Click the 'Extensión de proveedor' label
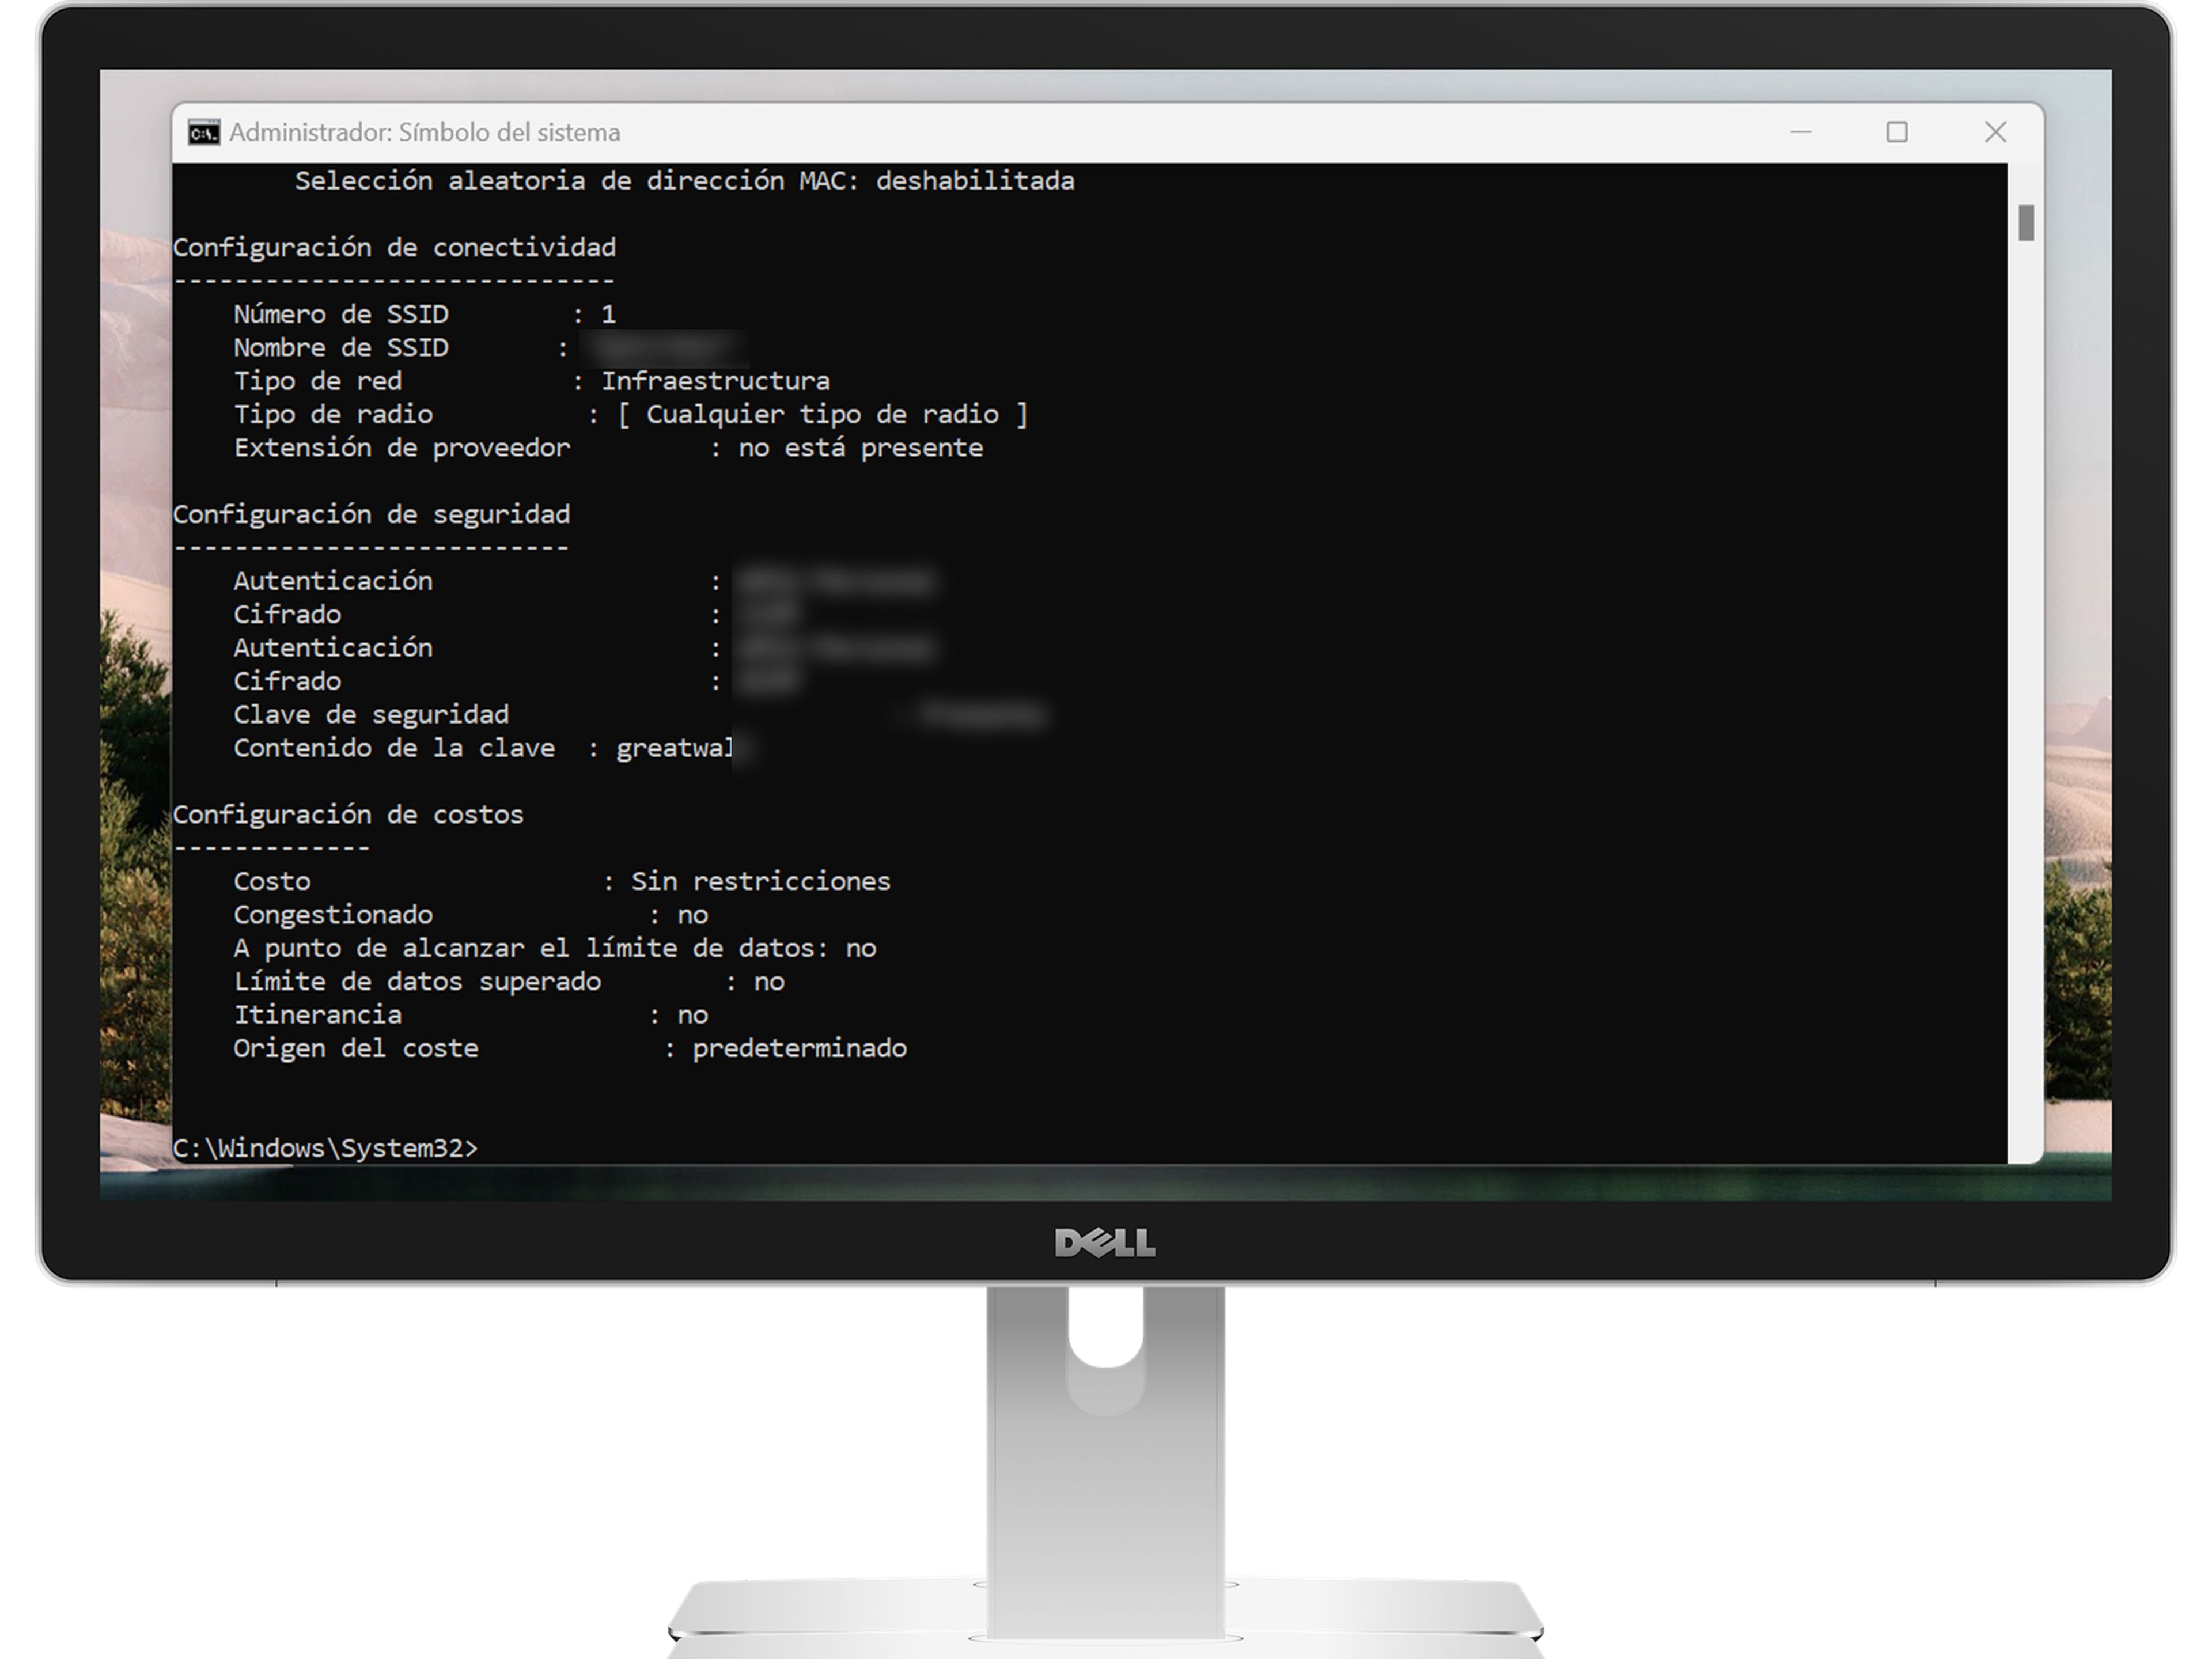The image size is (2212, 1659). click(x=402, y=448)
